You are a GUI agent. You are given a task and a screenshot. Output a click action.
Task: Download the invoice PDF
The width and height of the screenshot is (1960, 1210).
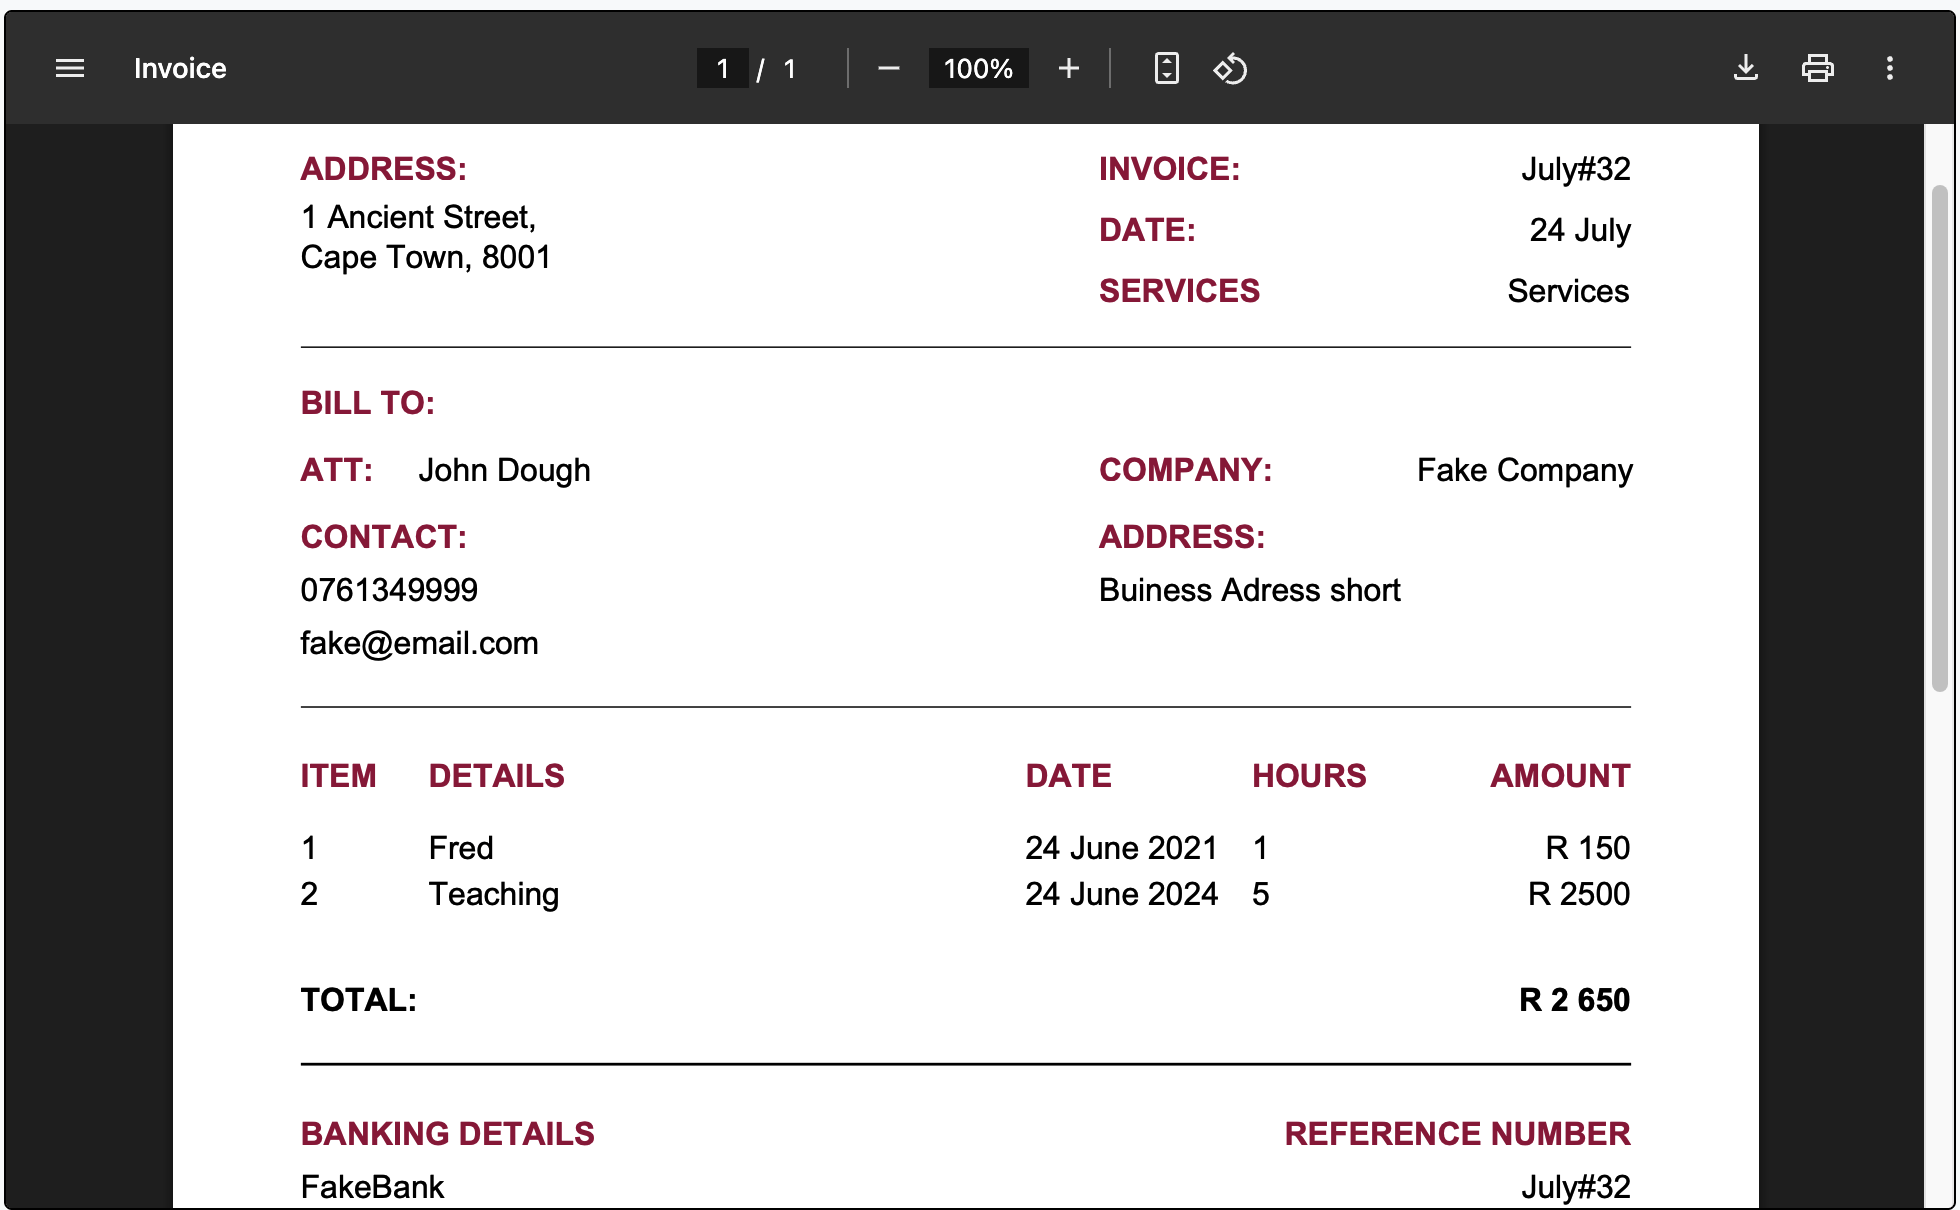(x=1745, y=68)
